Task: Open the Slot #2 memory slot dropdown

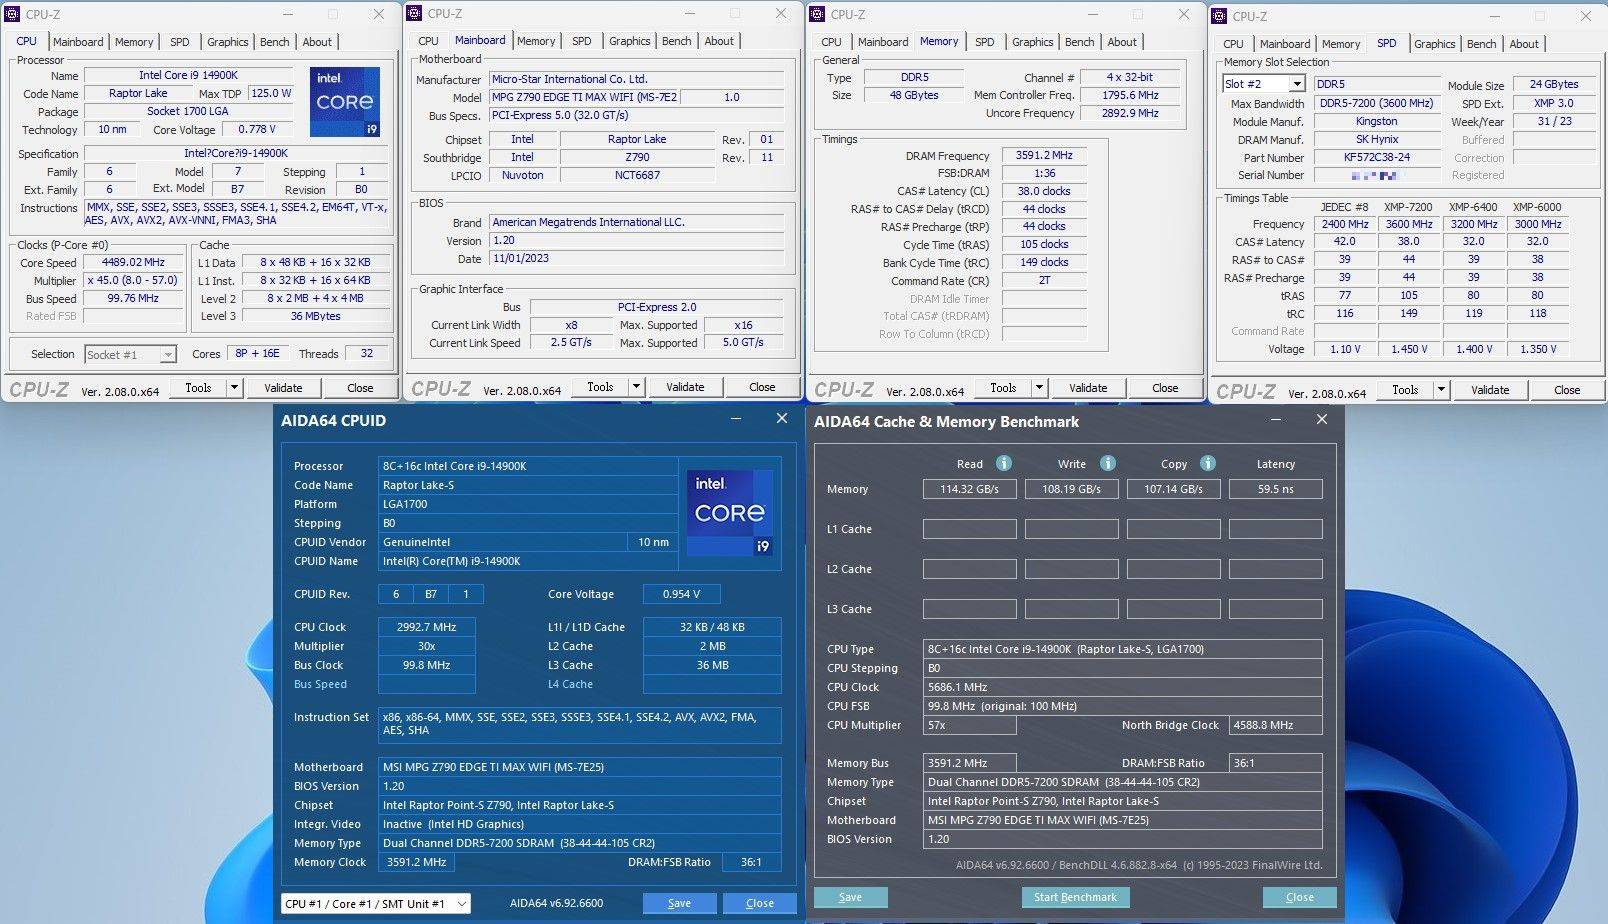Action: (x=1297, y=84)
